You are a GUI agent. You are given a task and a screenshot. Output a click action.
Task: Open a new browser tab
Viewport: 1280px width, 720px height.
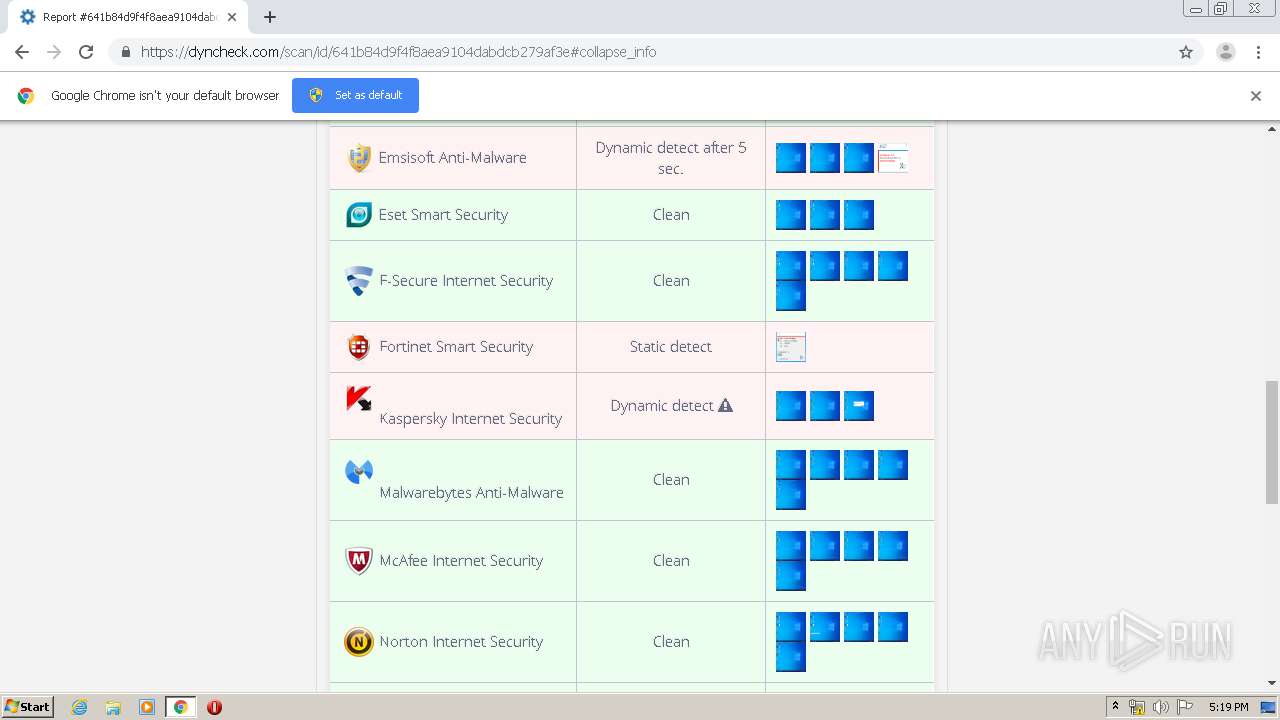(x=270, y=17)
